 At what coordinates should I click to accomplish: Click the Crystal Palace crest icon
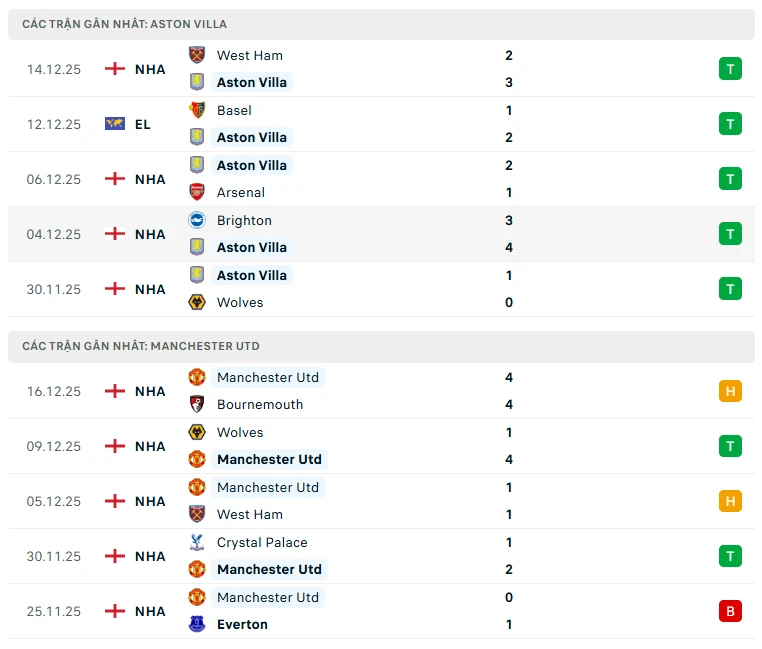pos(197,542)
